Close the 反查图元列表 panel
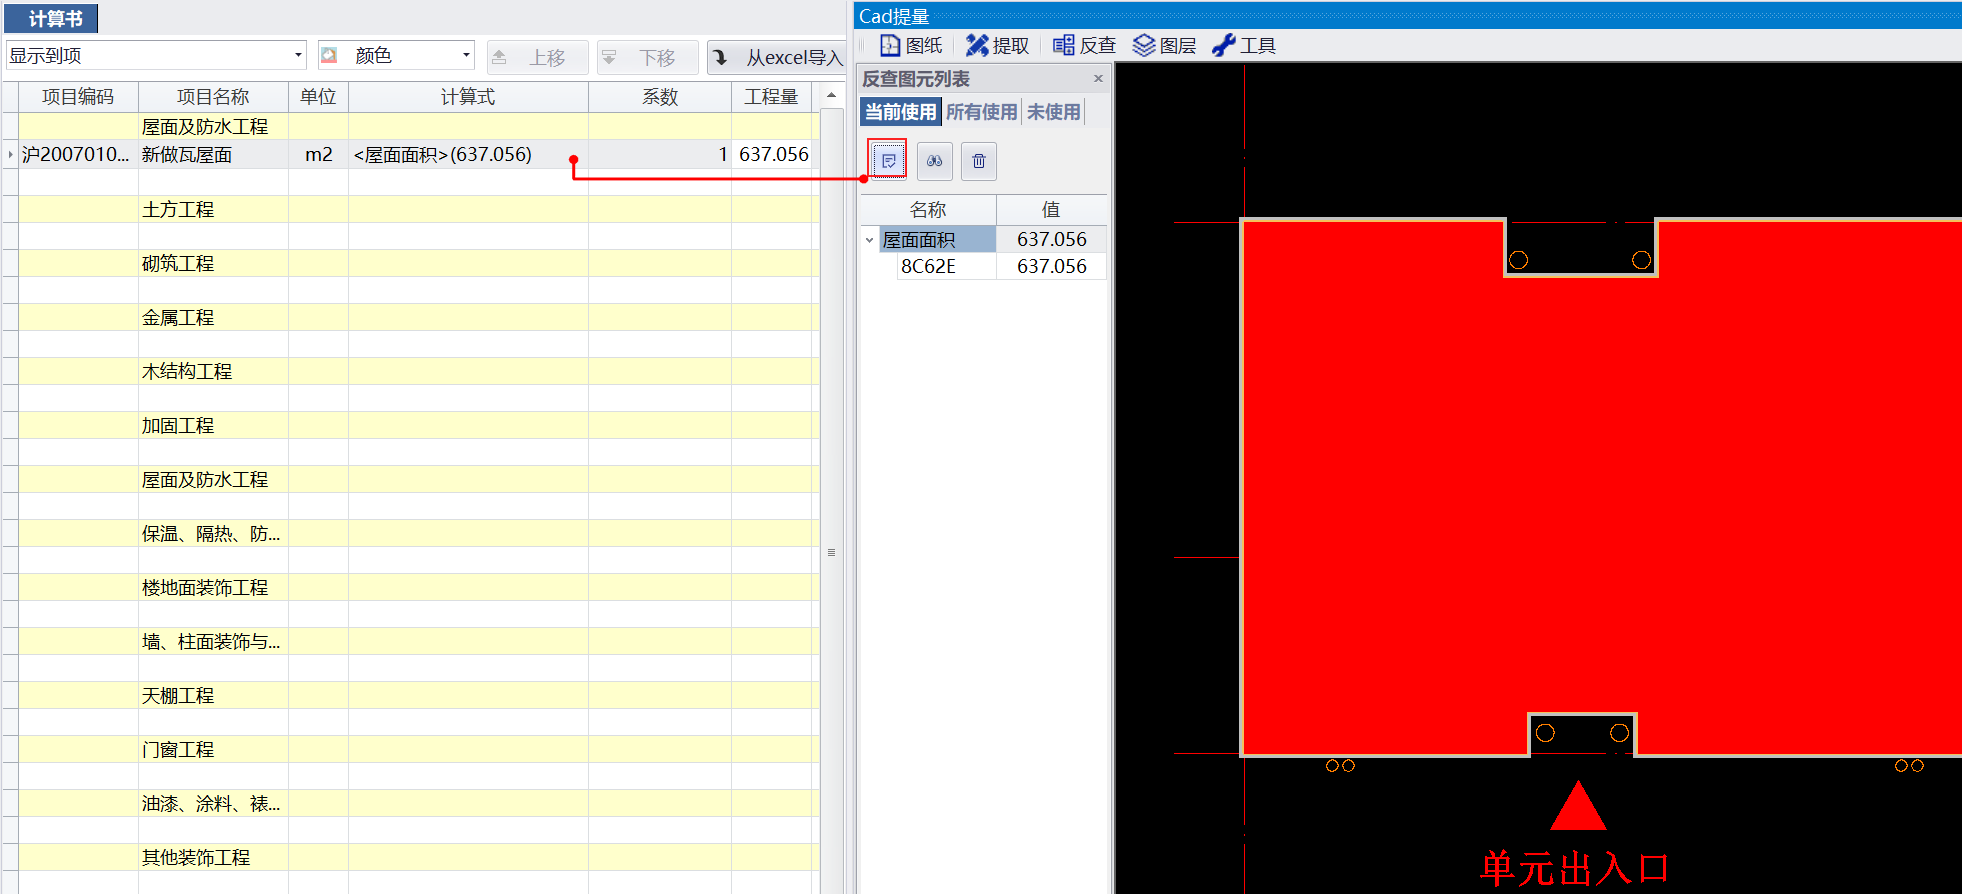The image size is (1962, 894). 1098,78
